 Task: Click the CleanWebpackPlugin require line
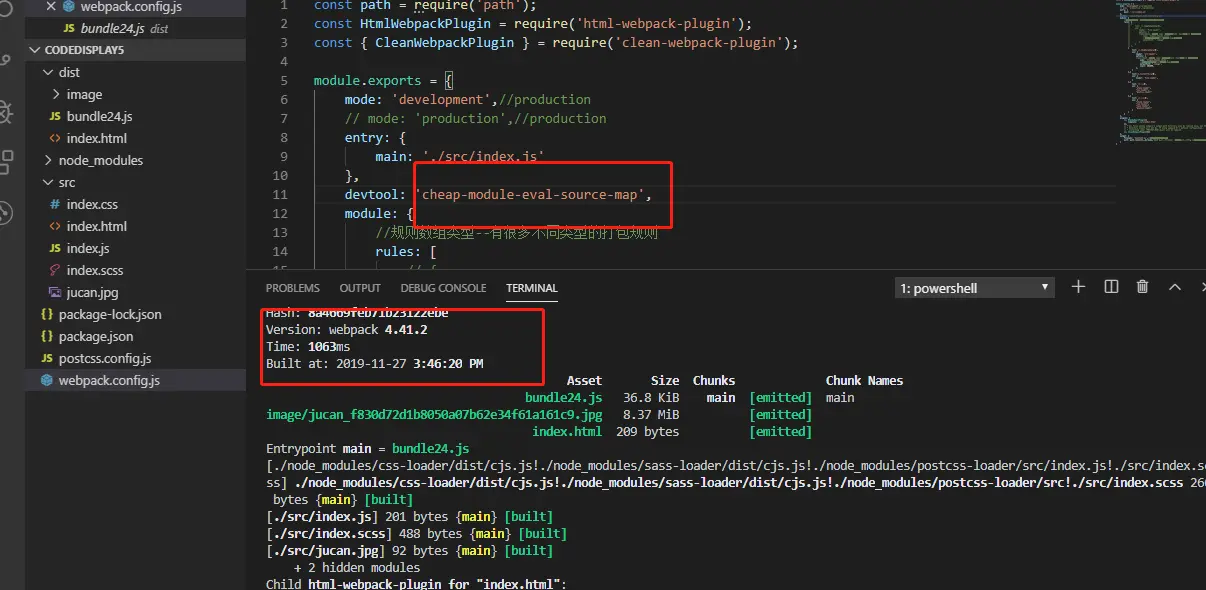556,42
